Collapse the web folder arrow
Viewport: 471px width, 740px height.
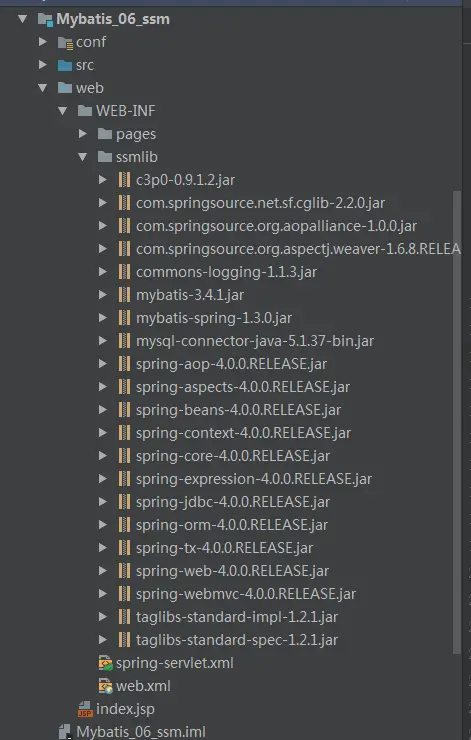coord(42,88)
